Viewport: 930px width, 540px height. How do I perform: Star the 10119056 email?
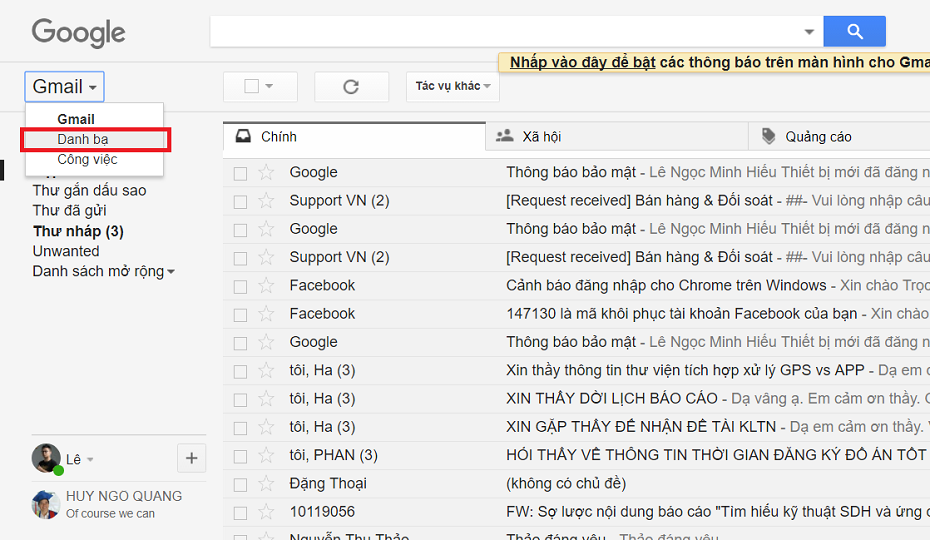pyautogui.click(x=266, y=512)
